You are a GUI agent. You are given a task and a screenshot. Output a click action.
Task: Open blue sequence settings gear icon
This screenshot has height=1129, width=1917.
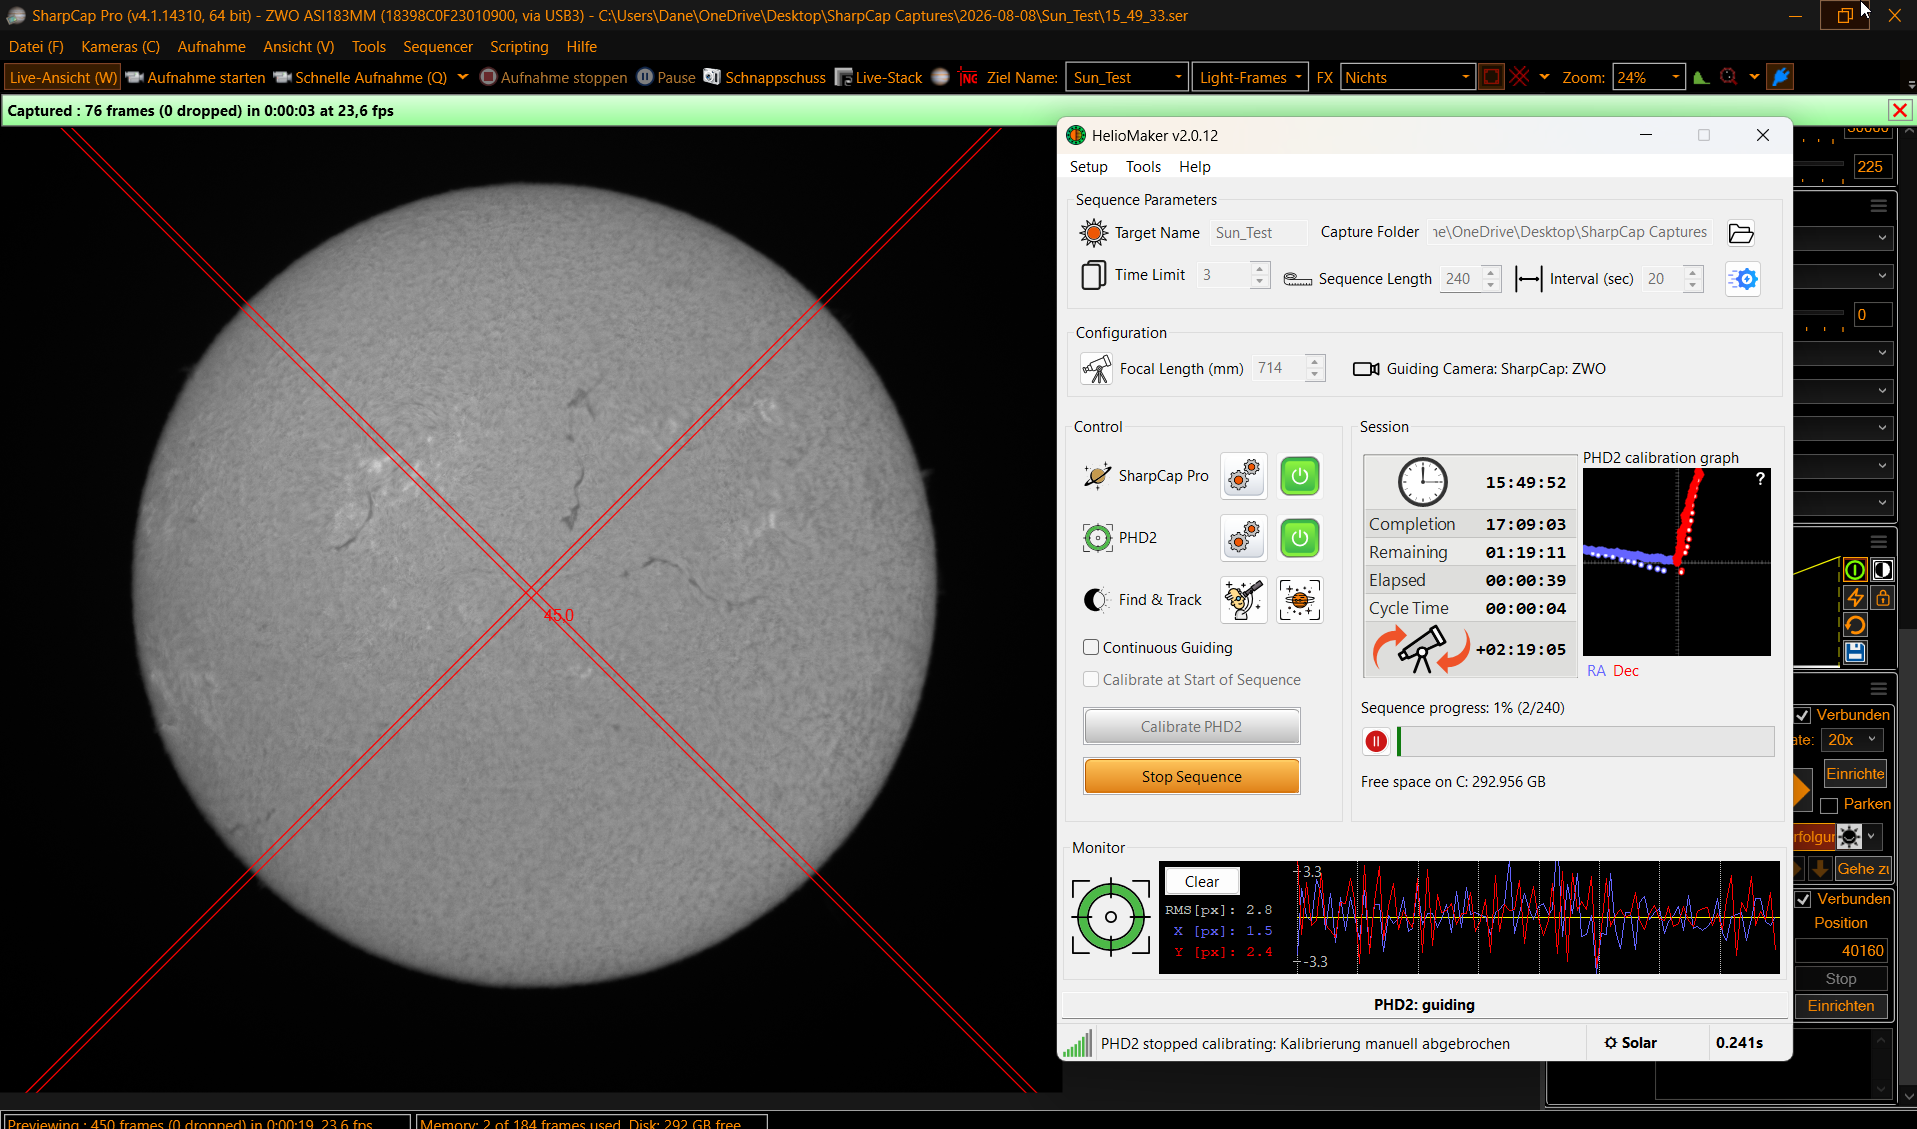click(1743, 279)
